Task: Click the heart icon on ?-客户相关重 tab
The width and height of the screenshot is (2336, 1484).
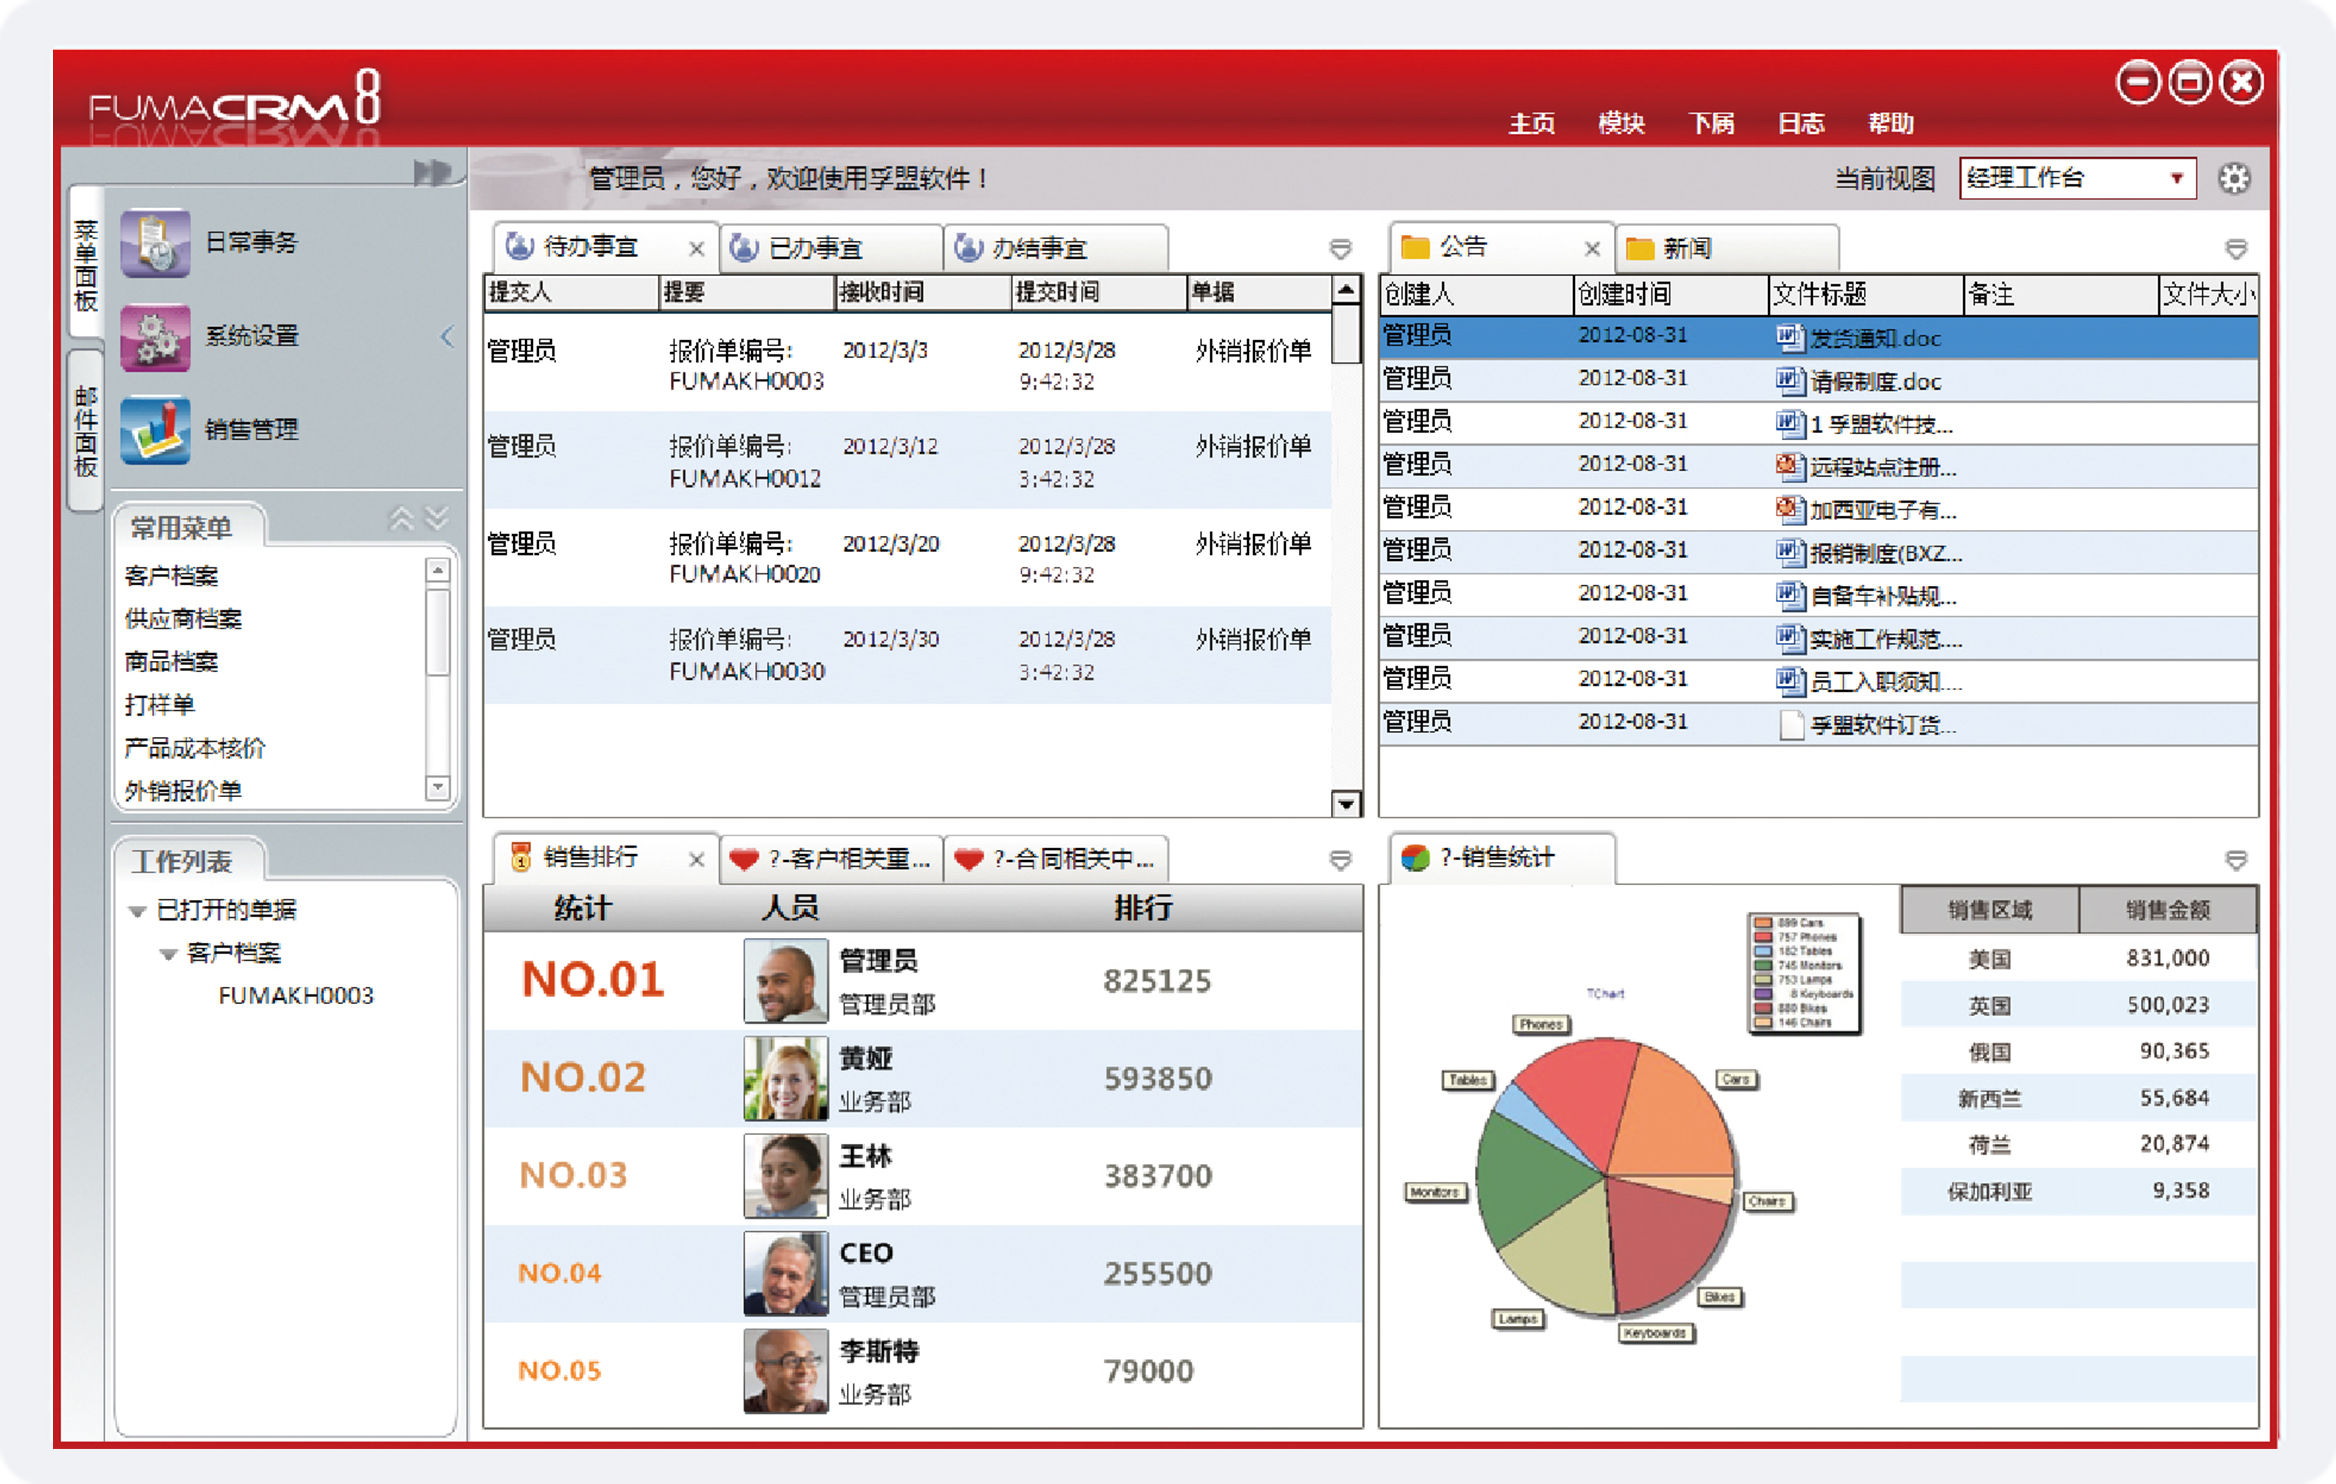Action: coord(744,858)
